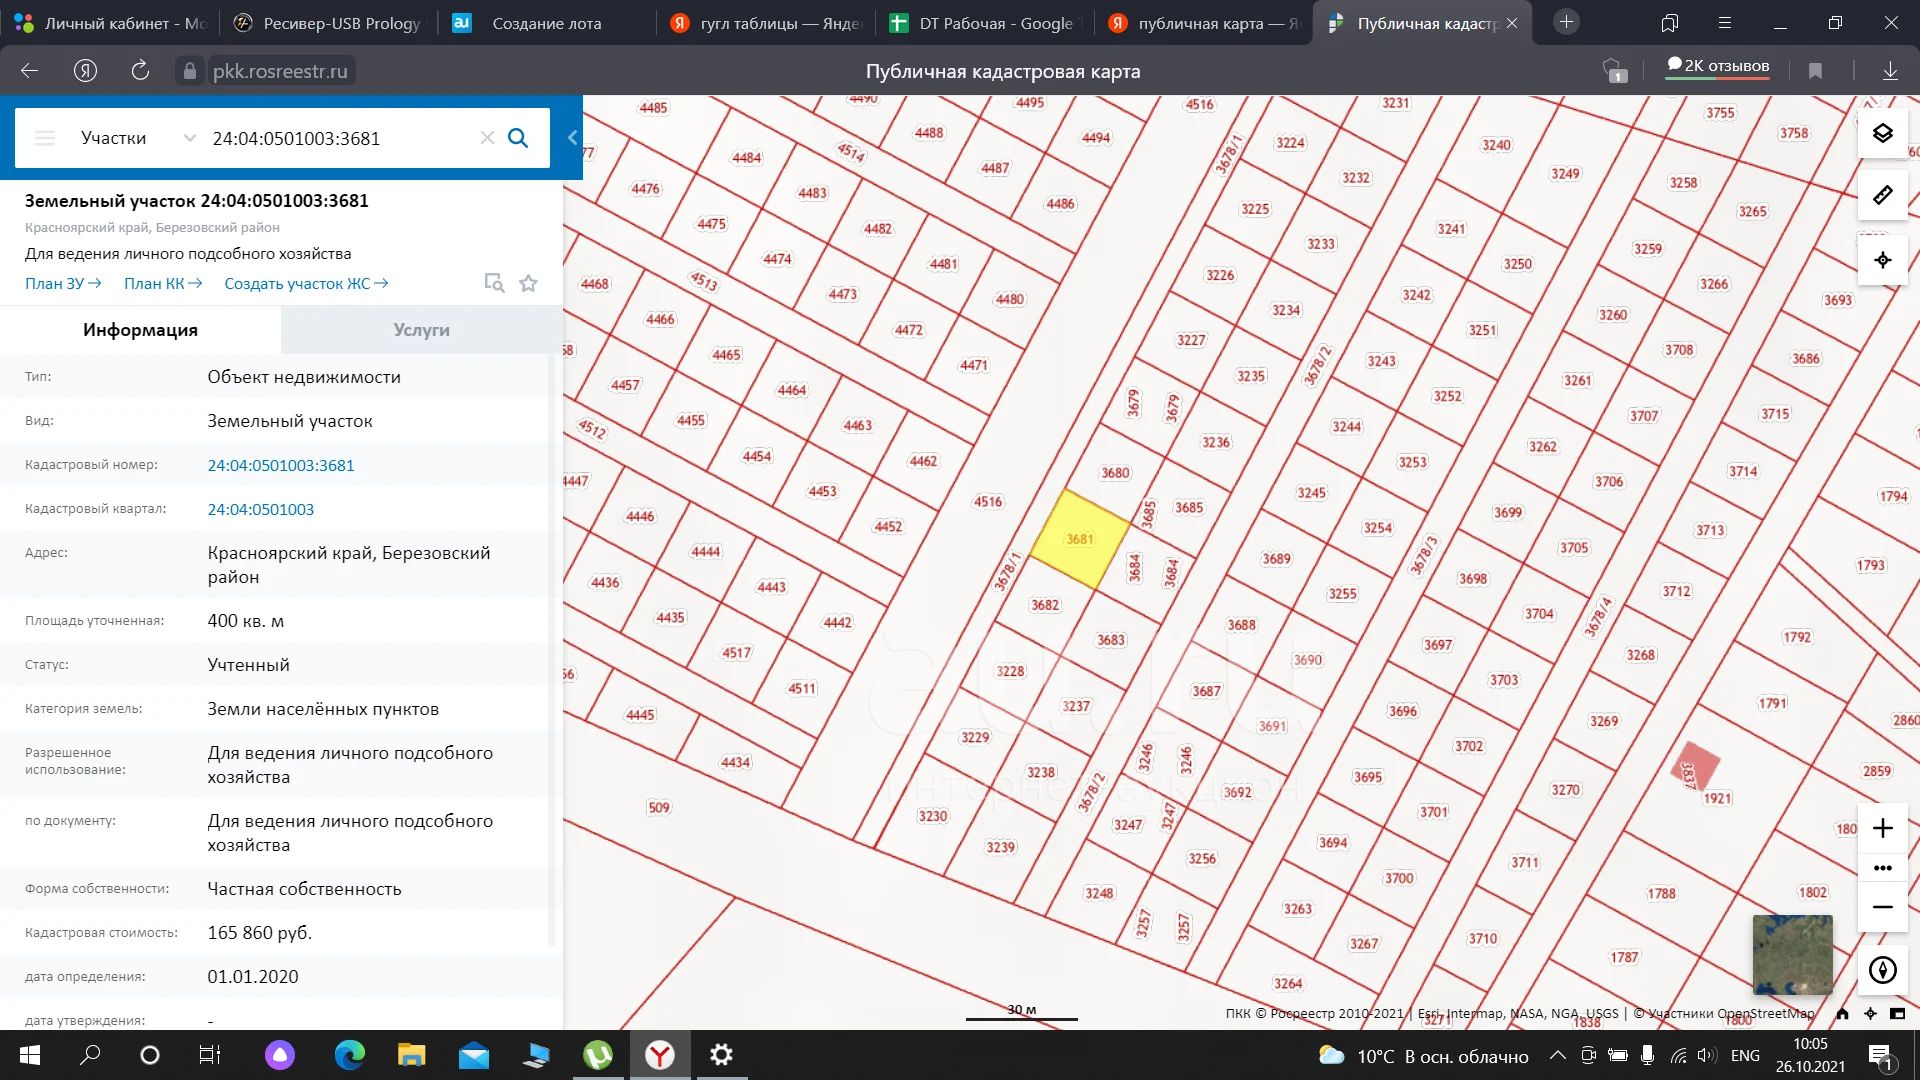Open the new tab plus button
1920x1080 pixels.
pos(1566,22)
